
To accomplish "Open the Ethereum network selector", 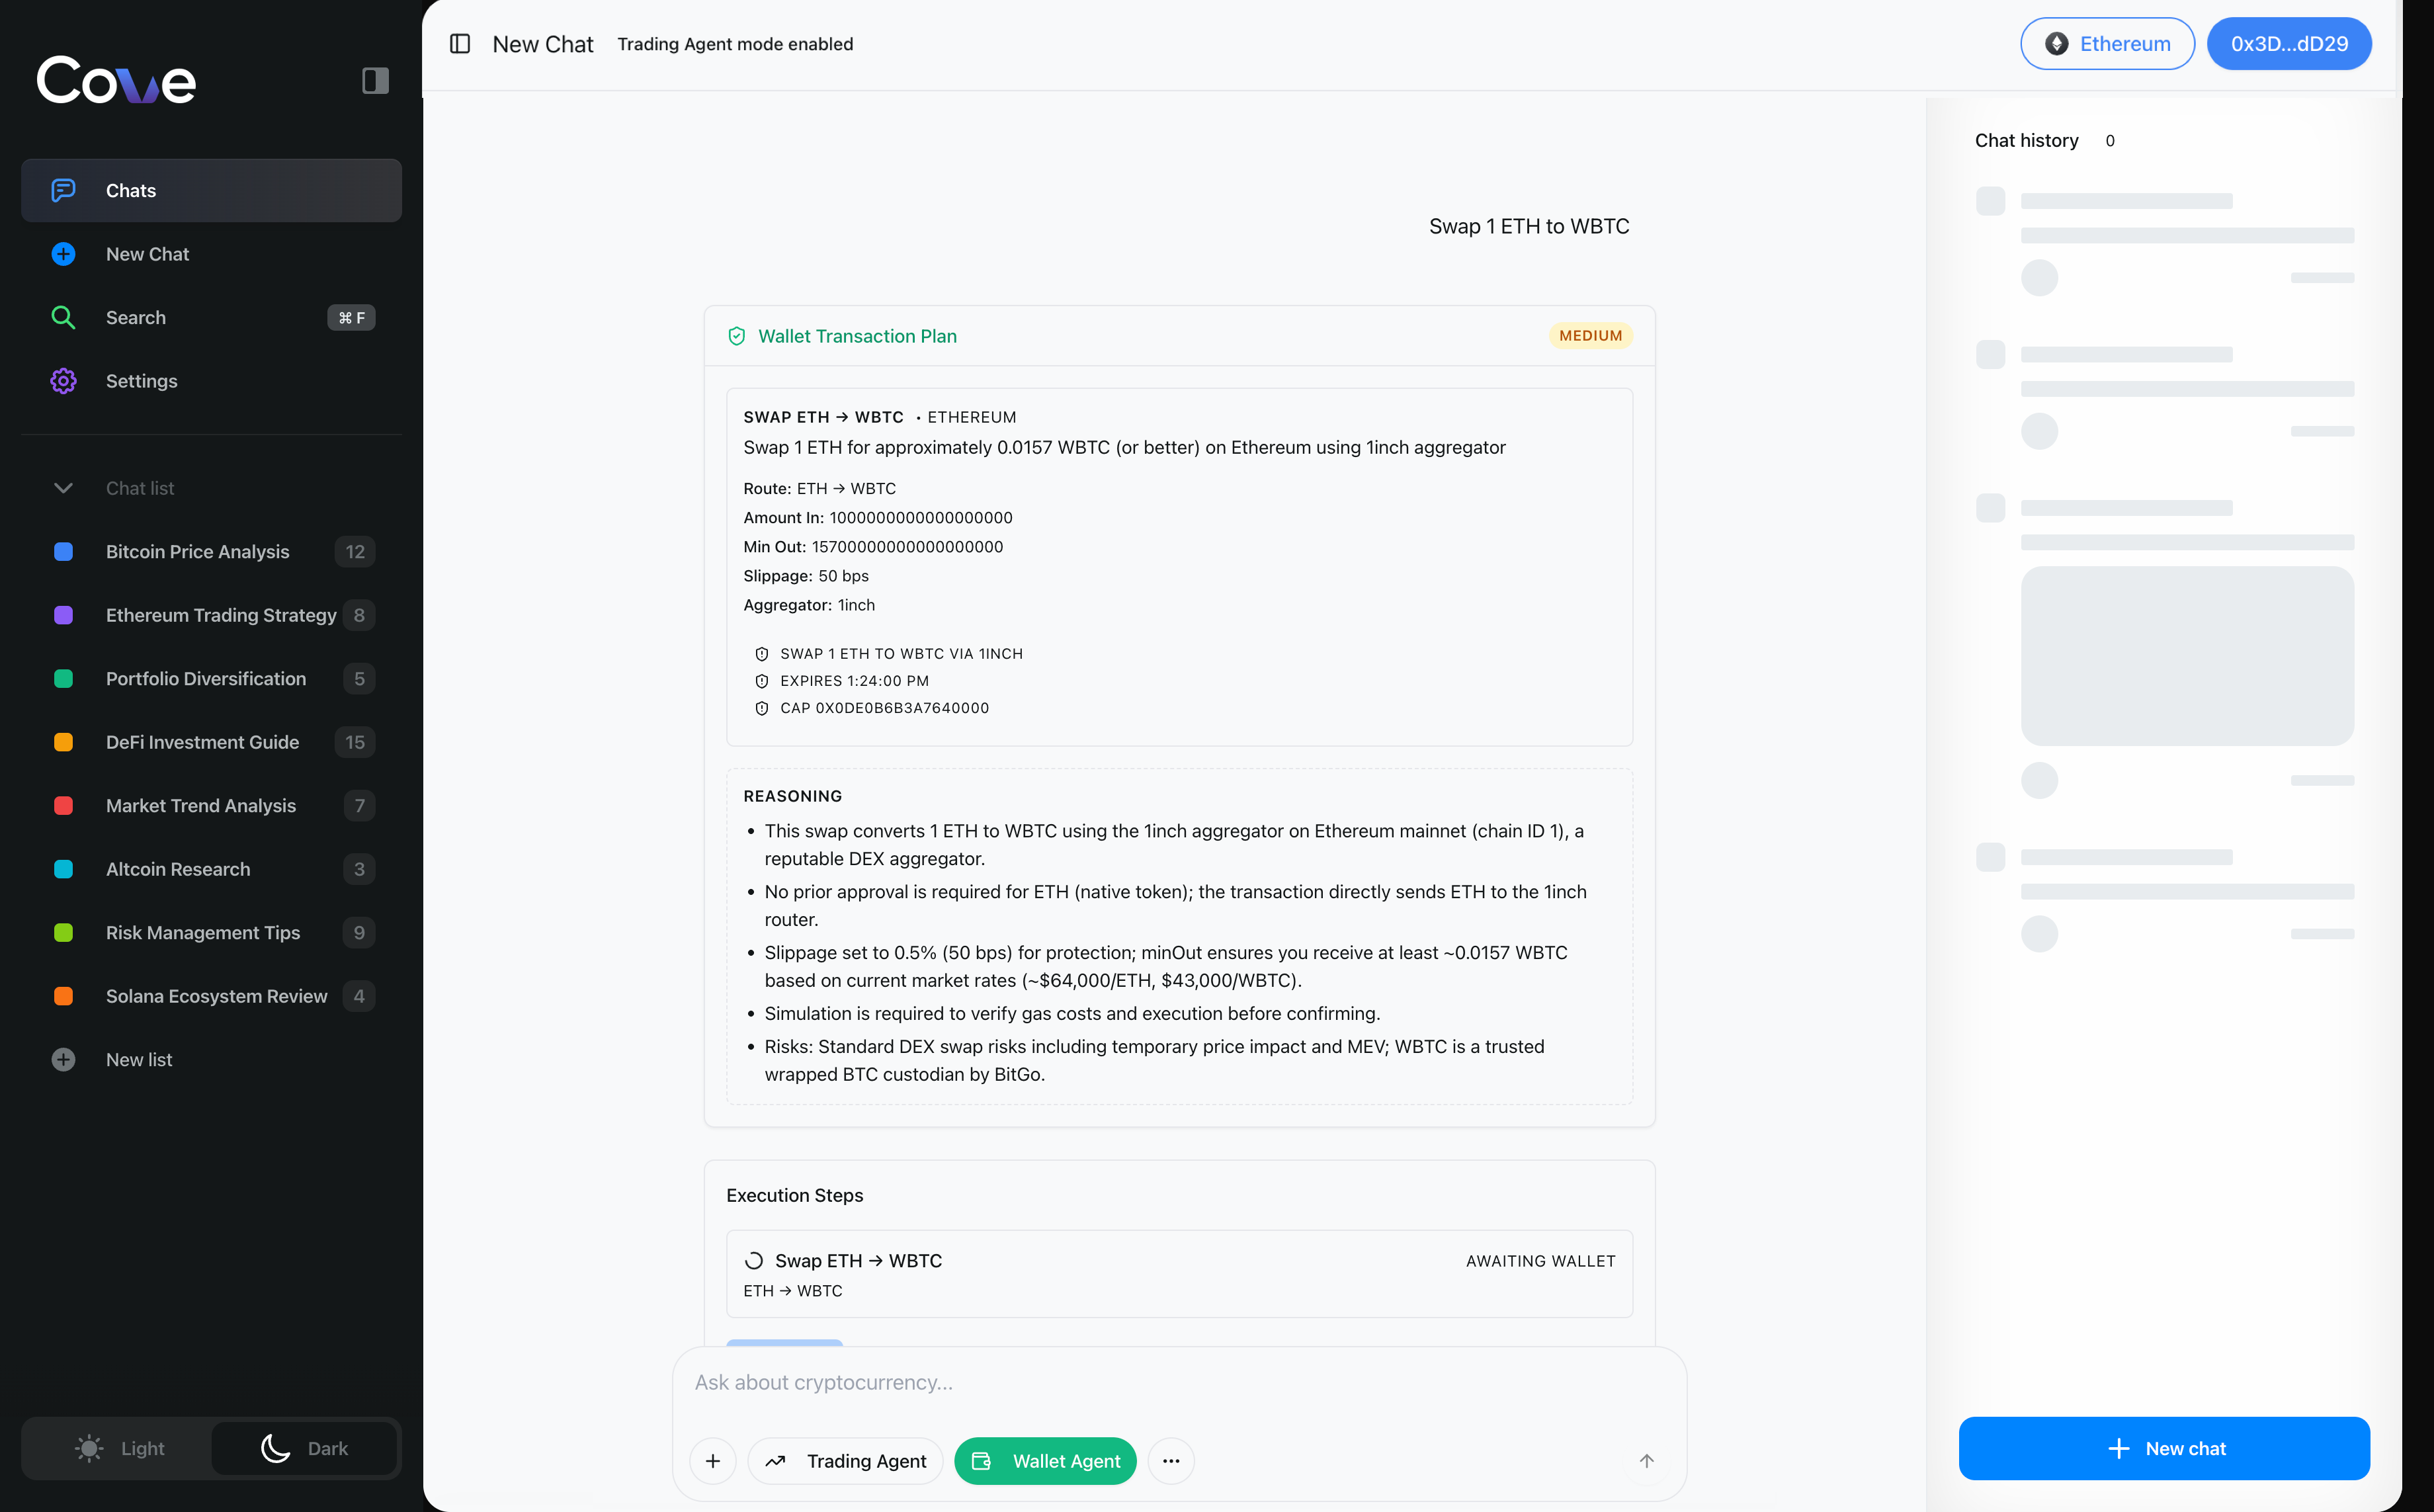I will point(2106,43).
